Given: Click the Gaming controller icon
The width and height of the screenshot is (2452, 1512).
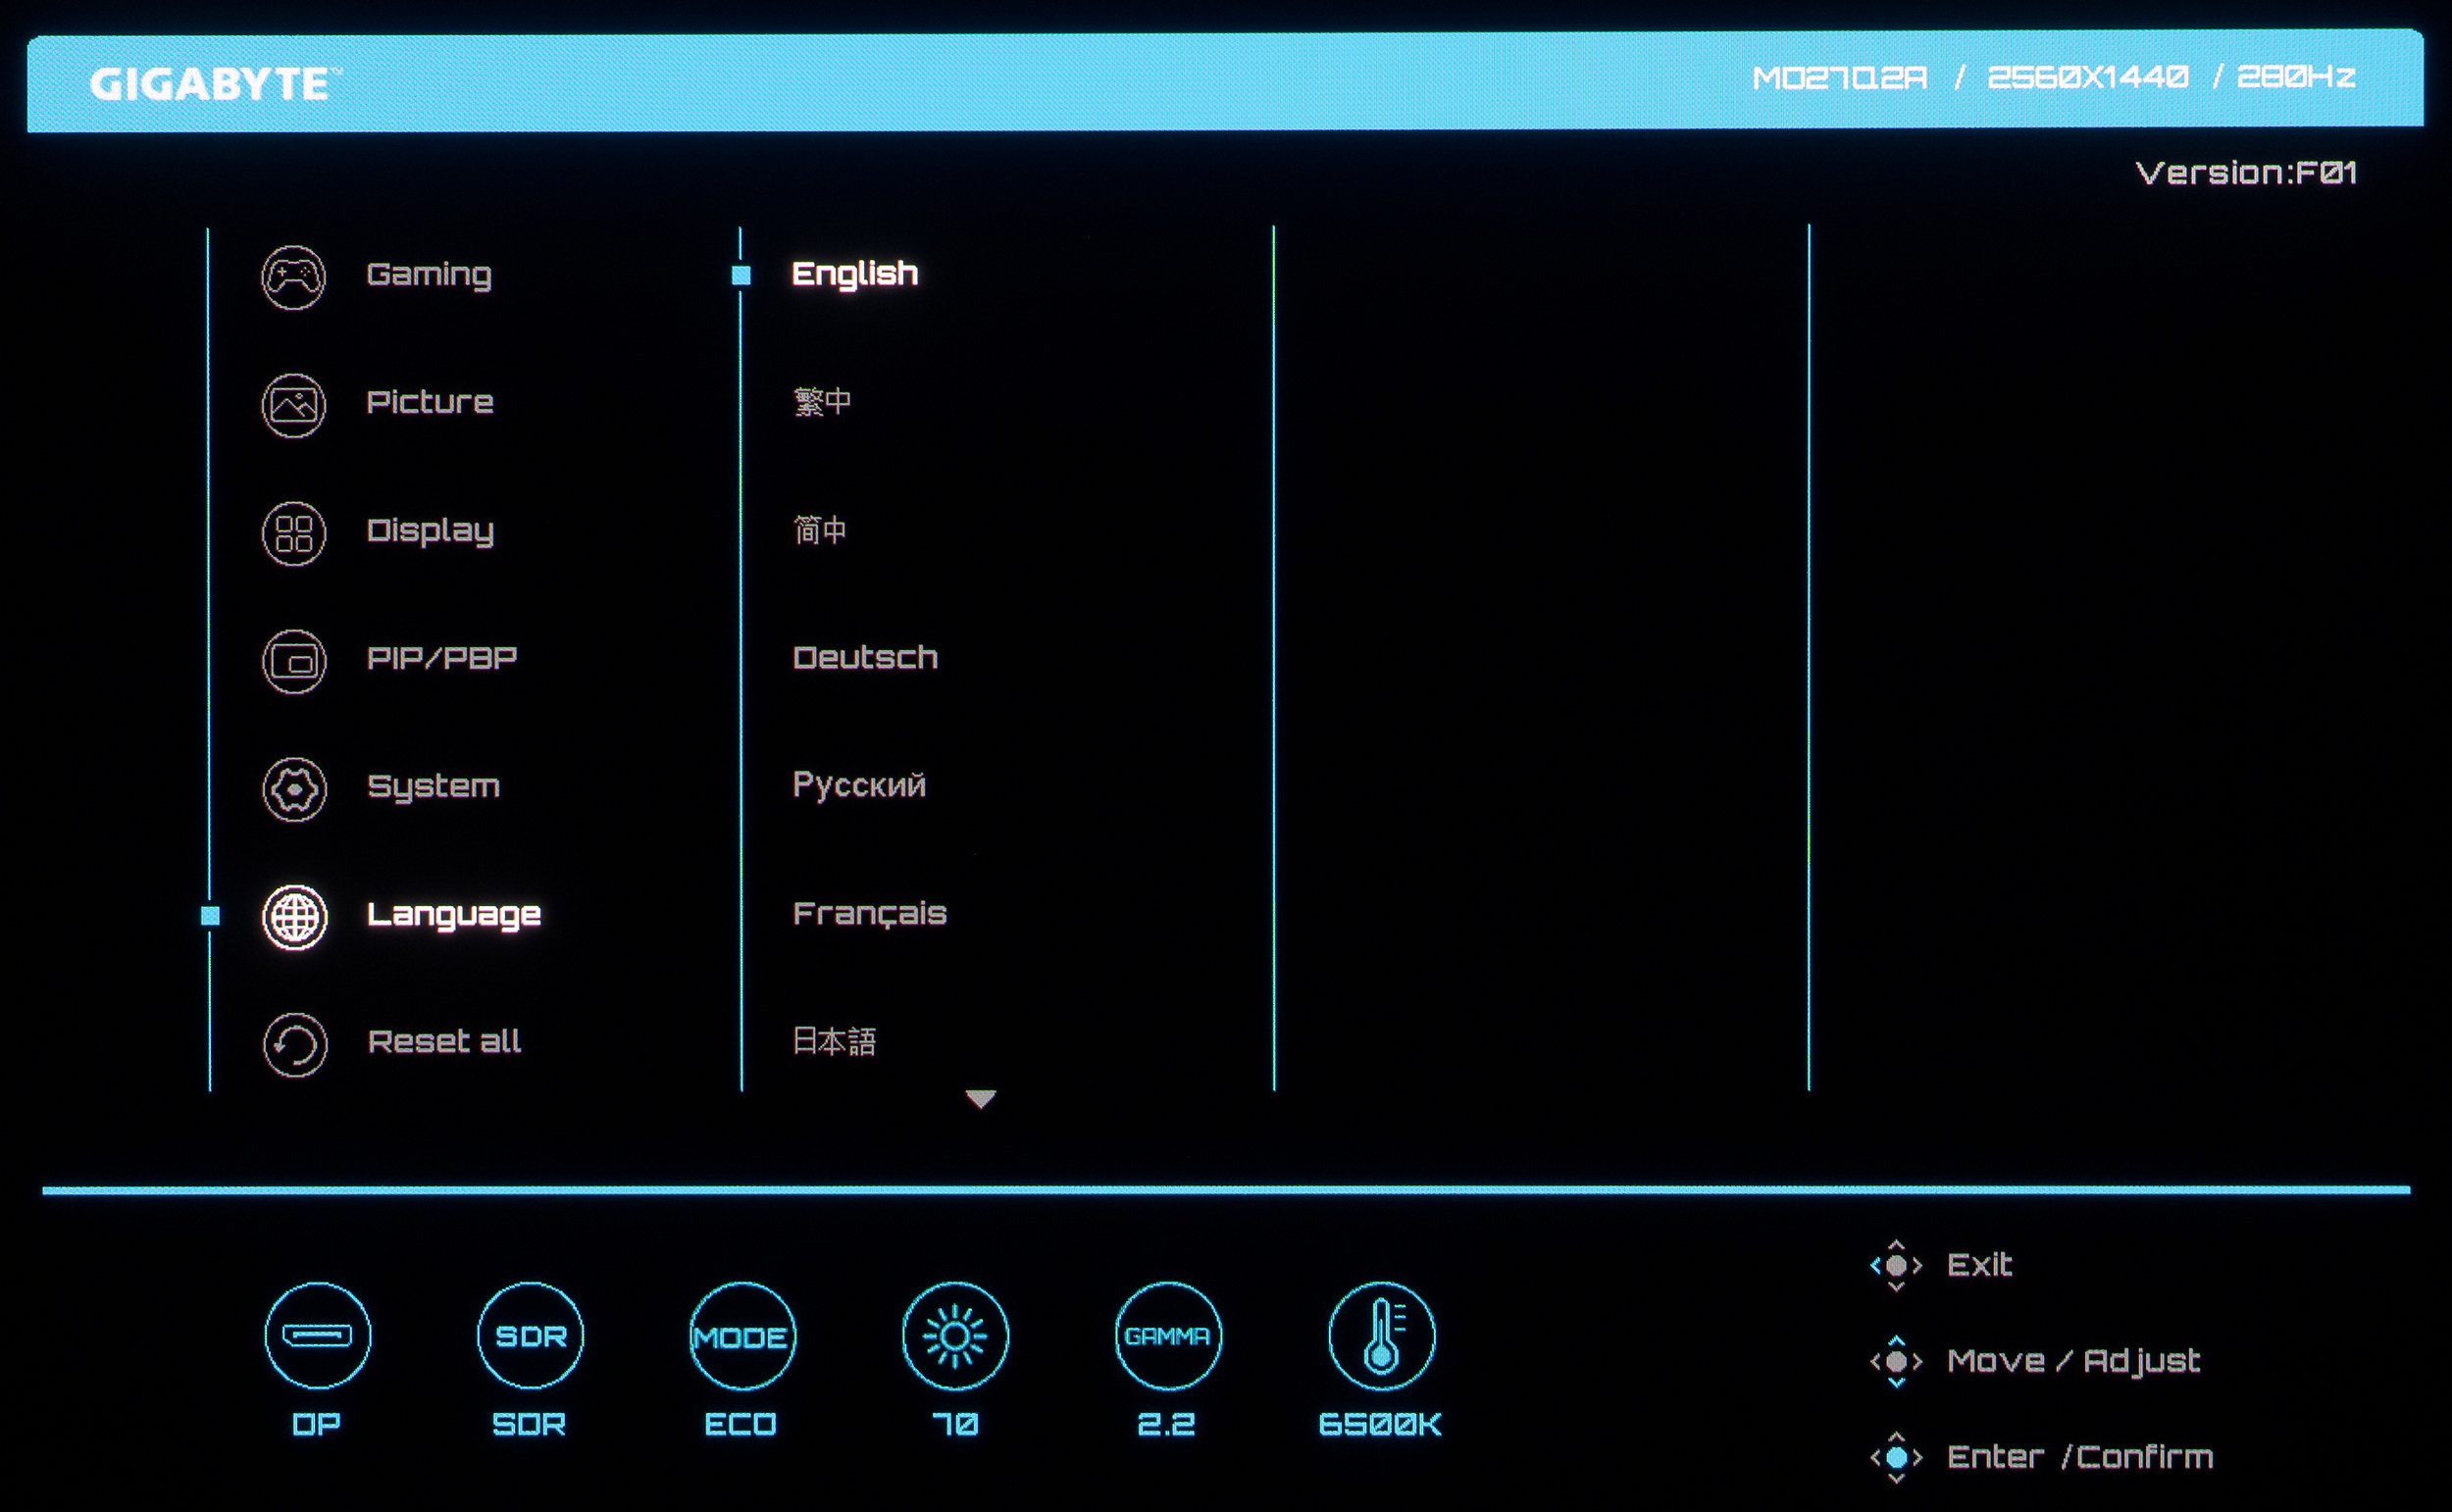Looking at the screenshot, I should click(293, 277).
